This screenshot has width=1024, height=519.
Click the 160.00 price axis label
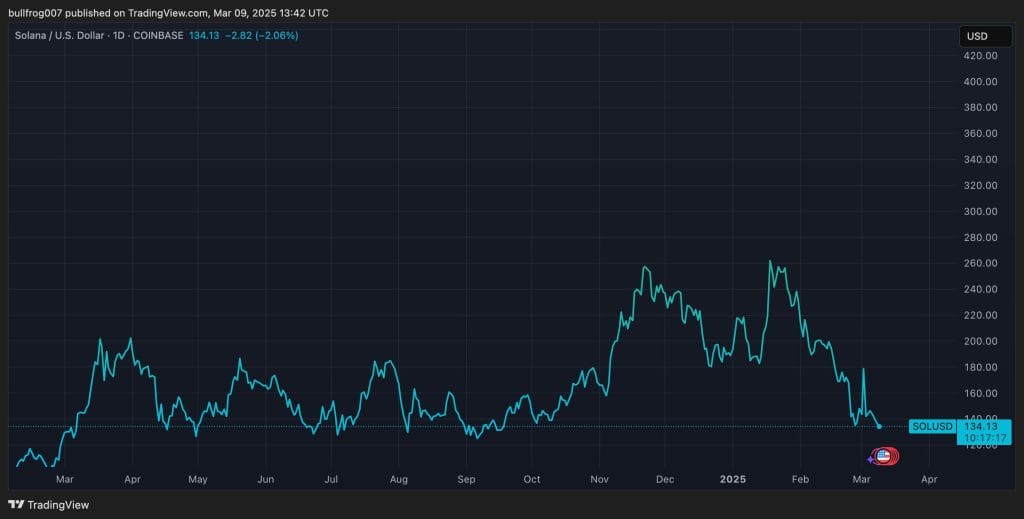pyautogui.click(x=980, y=393)
